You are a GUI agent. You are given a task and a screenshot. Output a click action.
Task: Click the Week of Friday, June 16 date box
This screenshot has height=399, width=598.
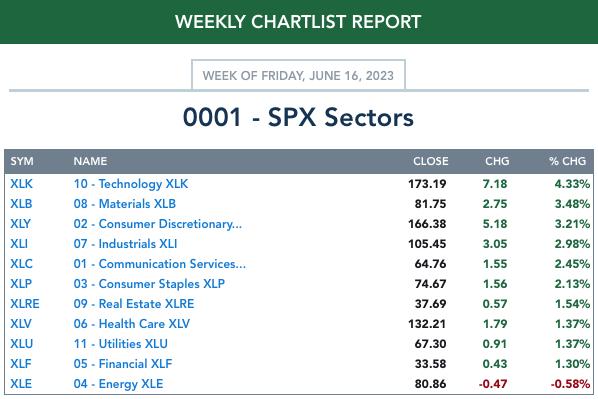click(298, 75)
